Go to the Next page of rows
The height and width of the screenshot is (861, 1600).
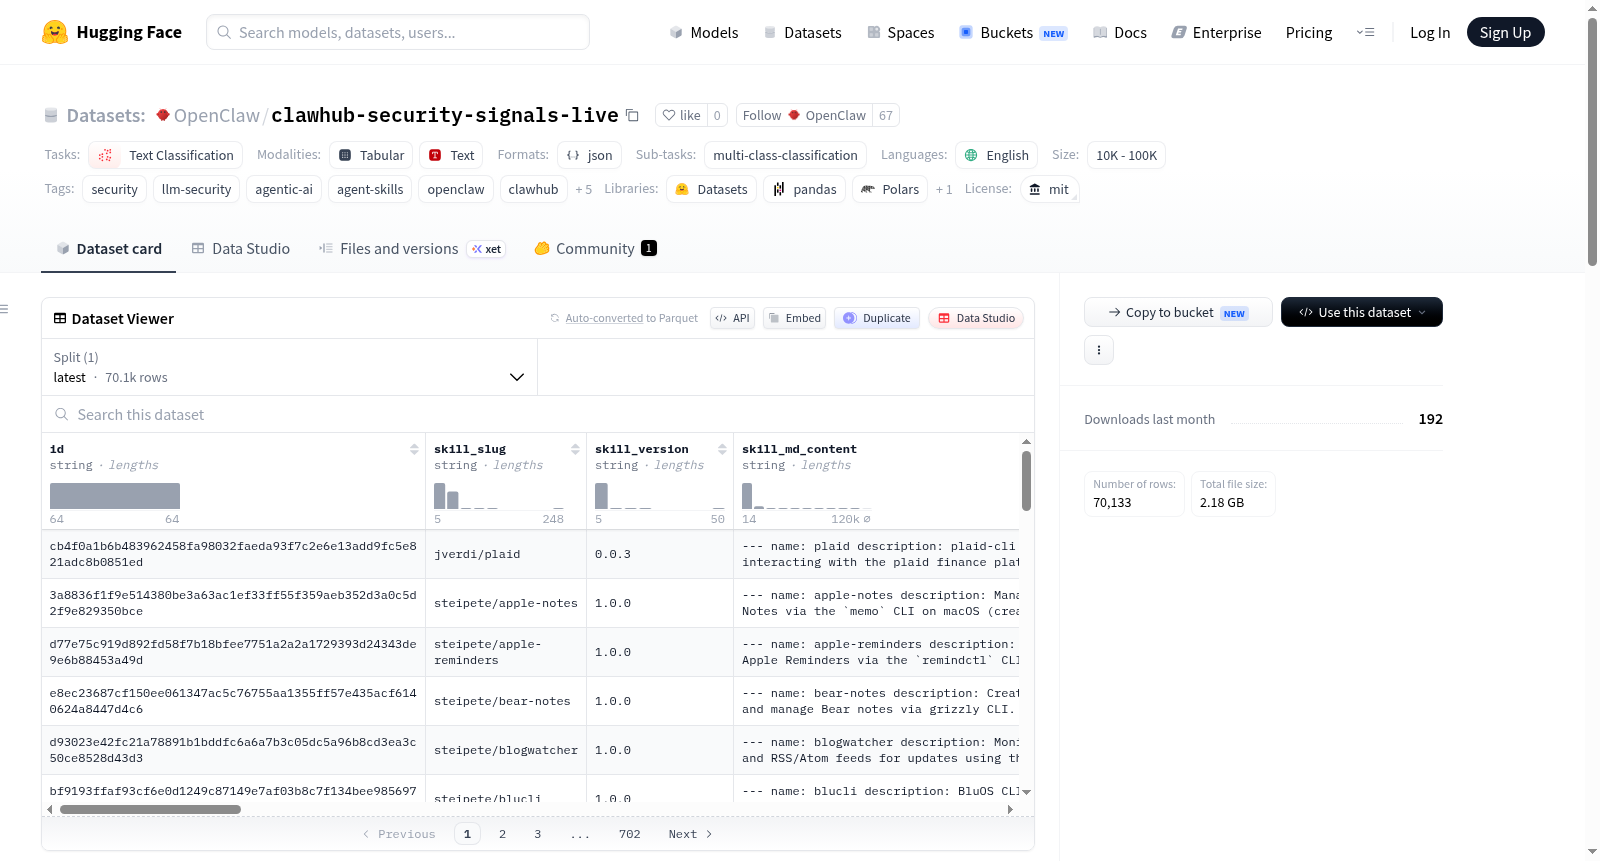point(690,834)
